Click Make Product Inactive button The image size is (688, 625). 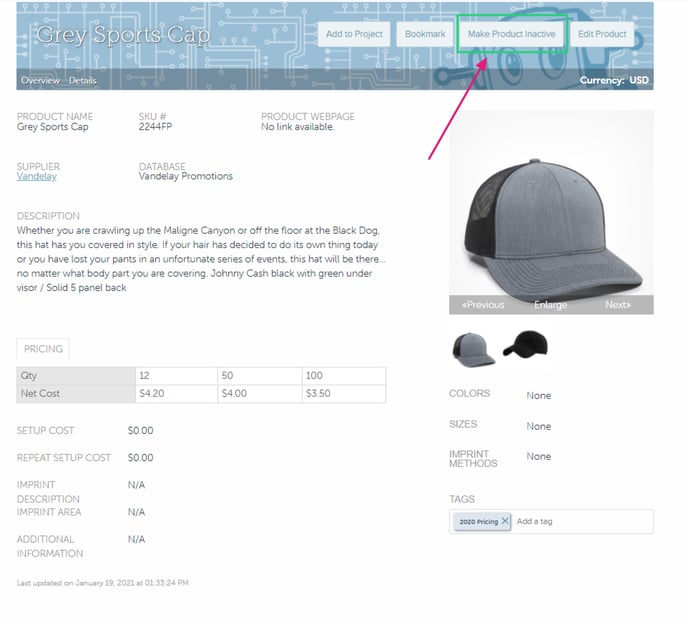[512, 34]
